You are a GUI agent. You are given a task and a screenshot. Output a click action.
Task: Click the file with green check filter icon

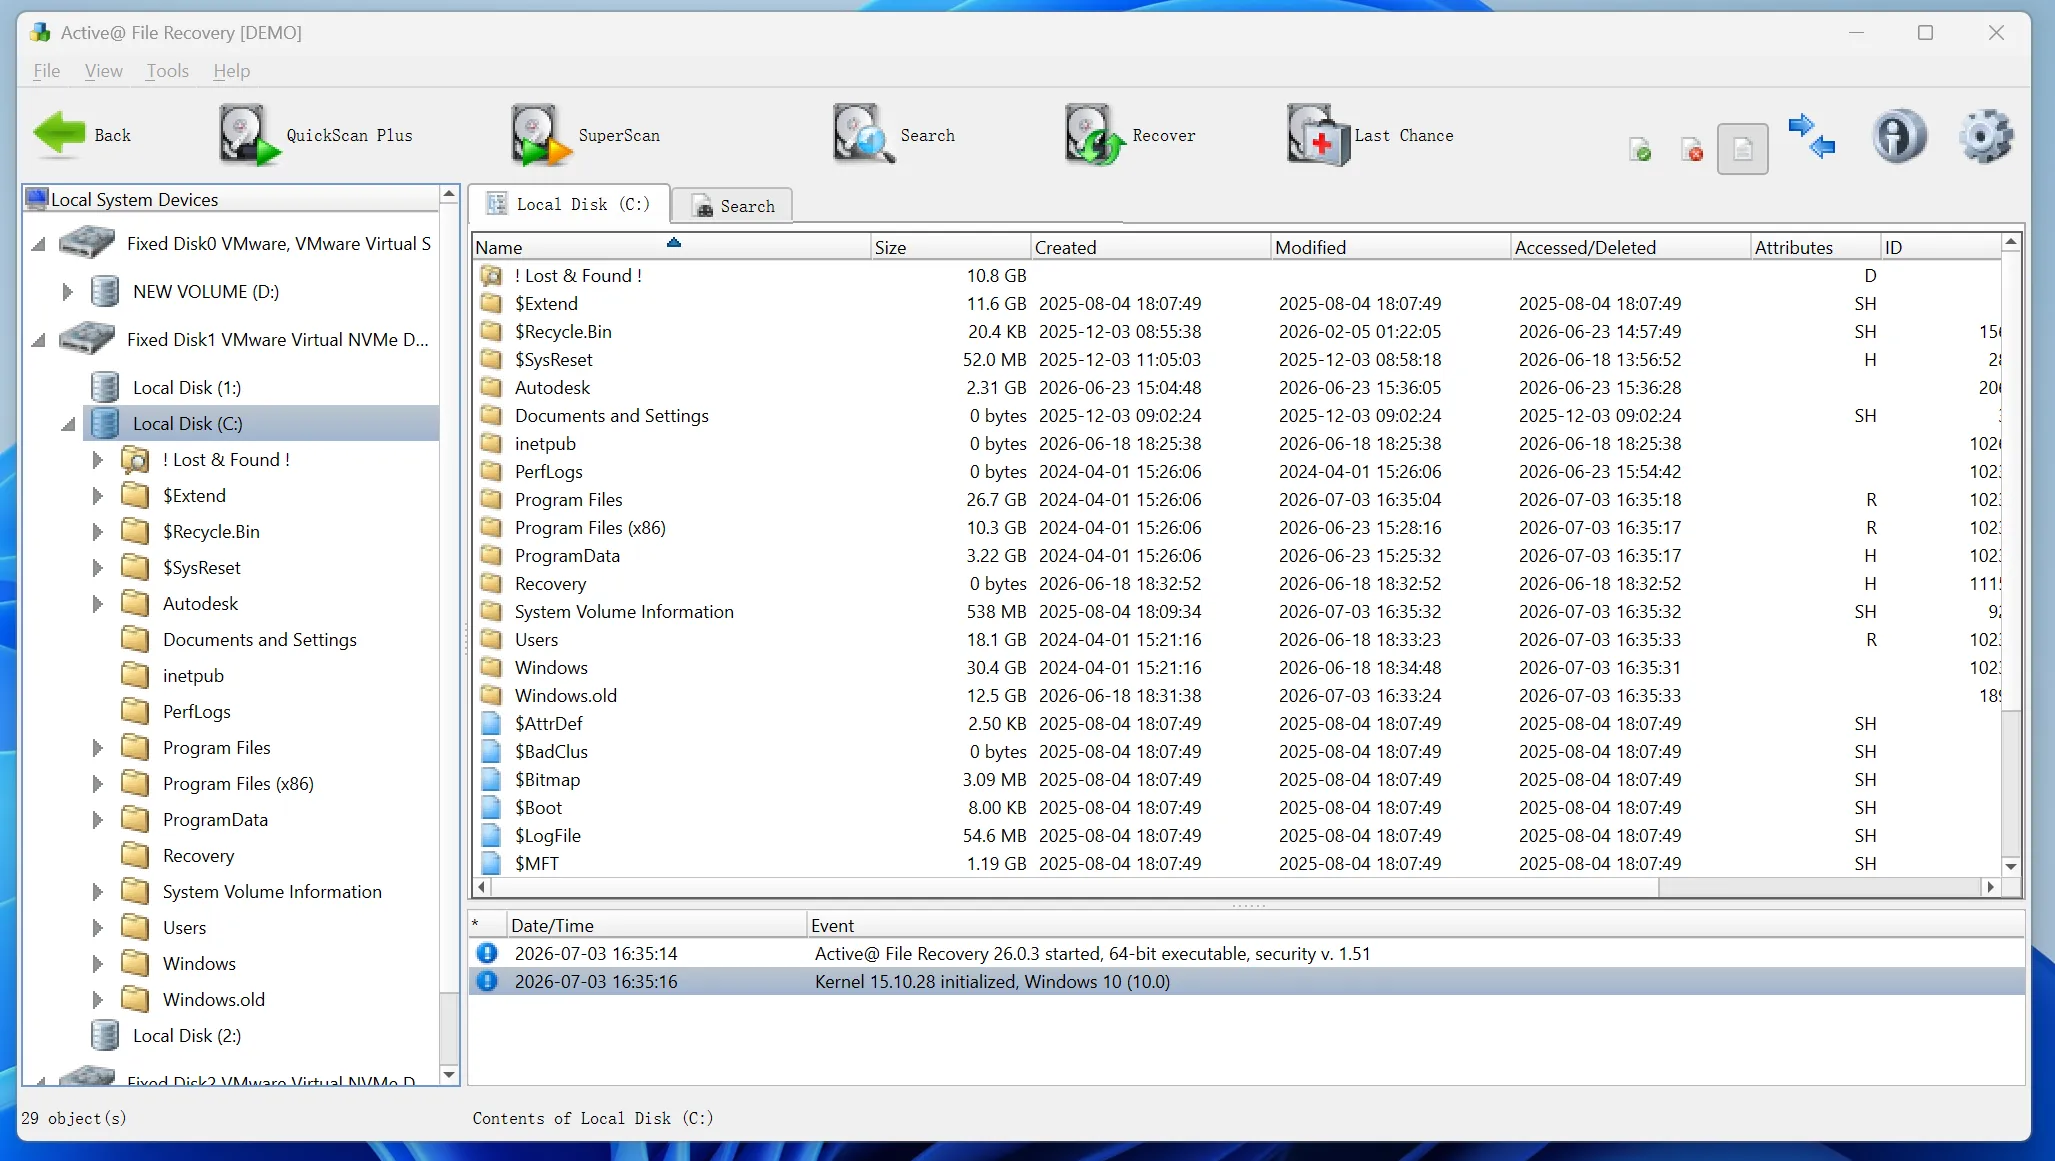point(1640,150)
